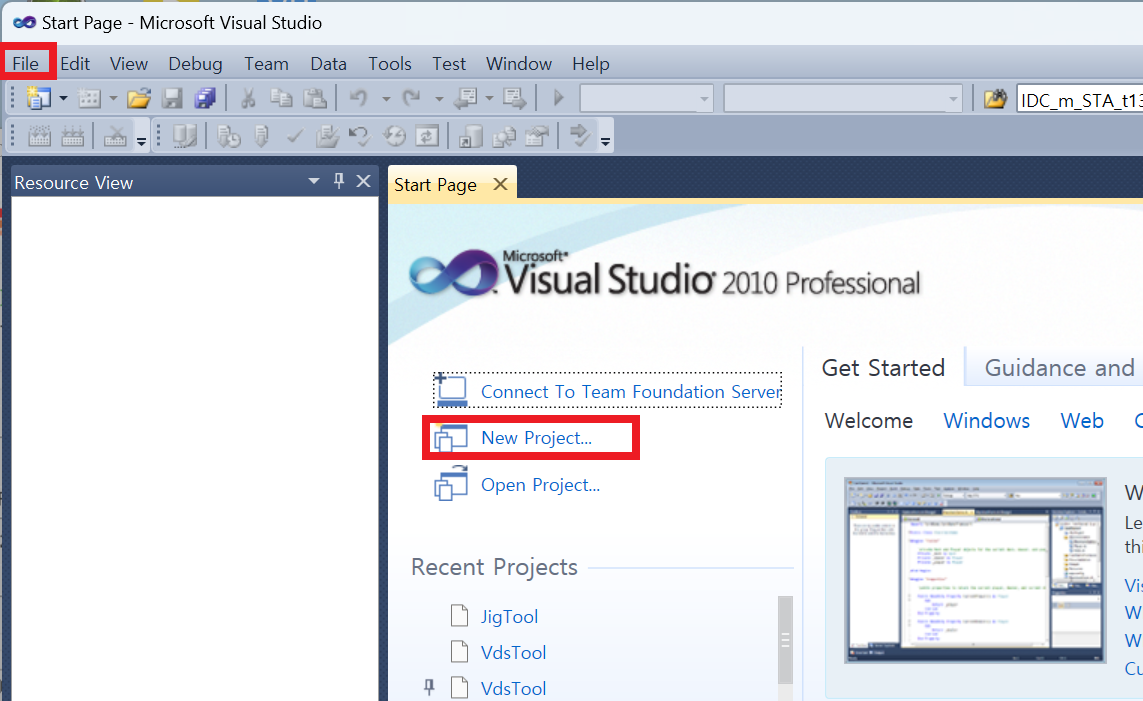The image size is (1143, 701).
Task: Click the Build Solution icon
Action: tap(73, 136)
